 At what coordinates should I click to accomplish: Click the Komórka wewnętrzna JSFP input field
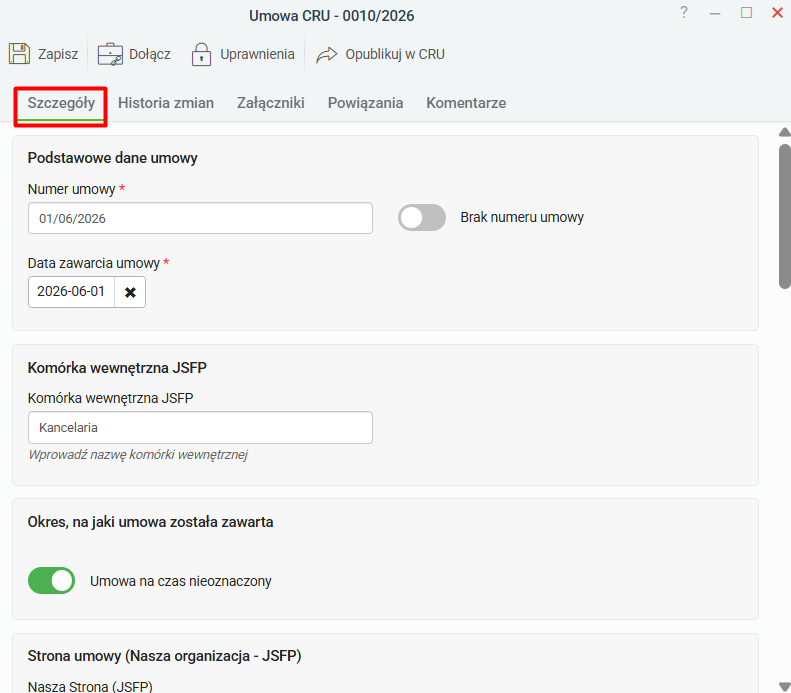point(200,428)
